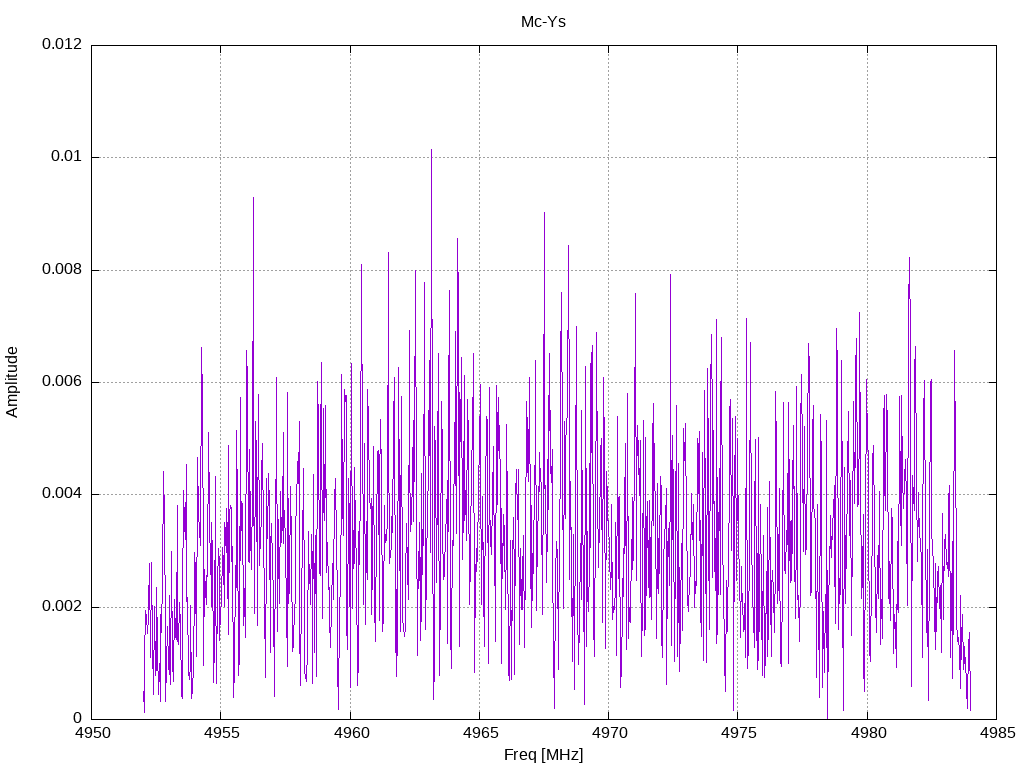Screen dimensions: 1024x768
Task: Select the 0.01 y-axis tick label
Action: click(x=67, y=156)
